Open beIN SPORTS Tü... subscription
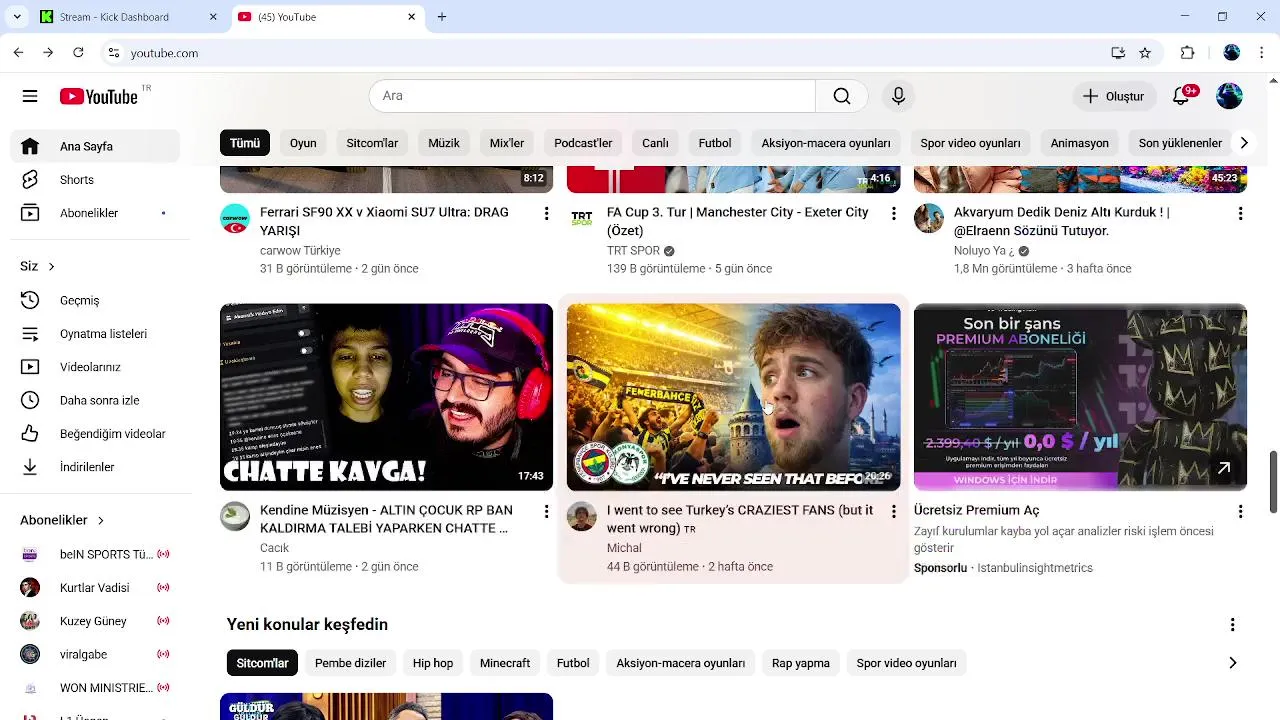The height and width of the screenshot is (720, 1280). (95, 554)
